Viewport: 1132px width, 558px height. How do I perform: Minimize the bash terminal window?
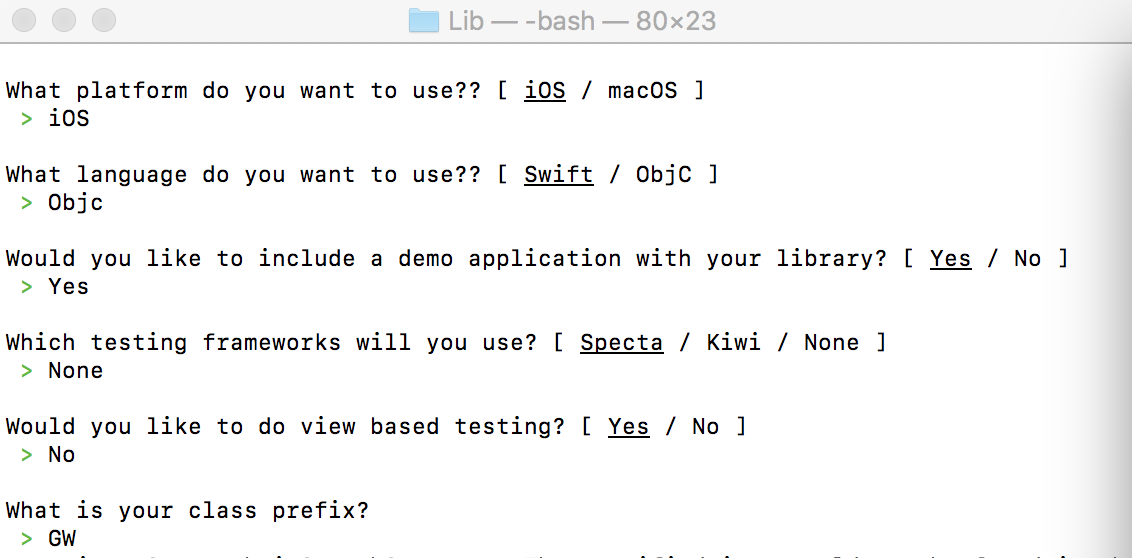[x=64, y=20]
